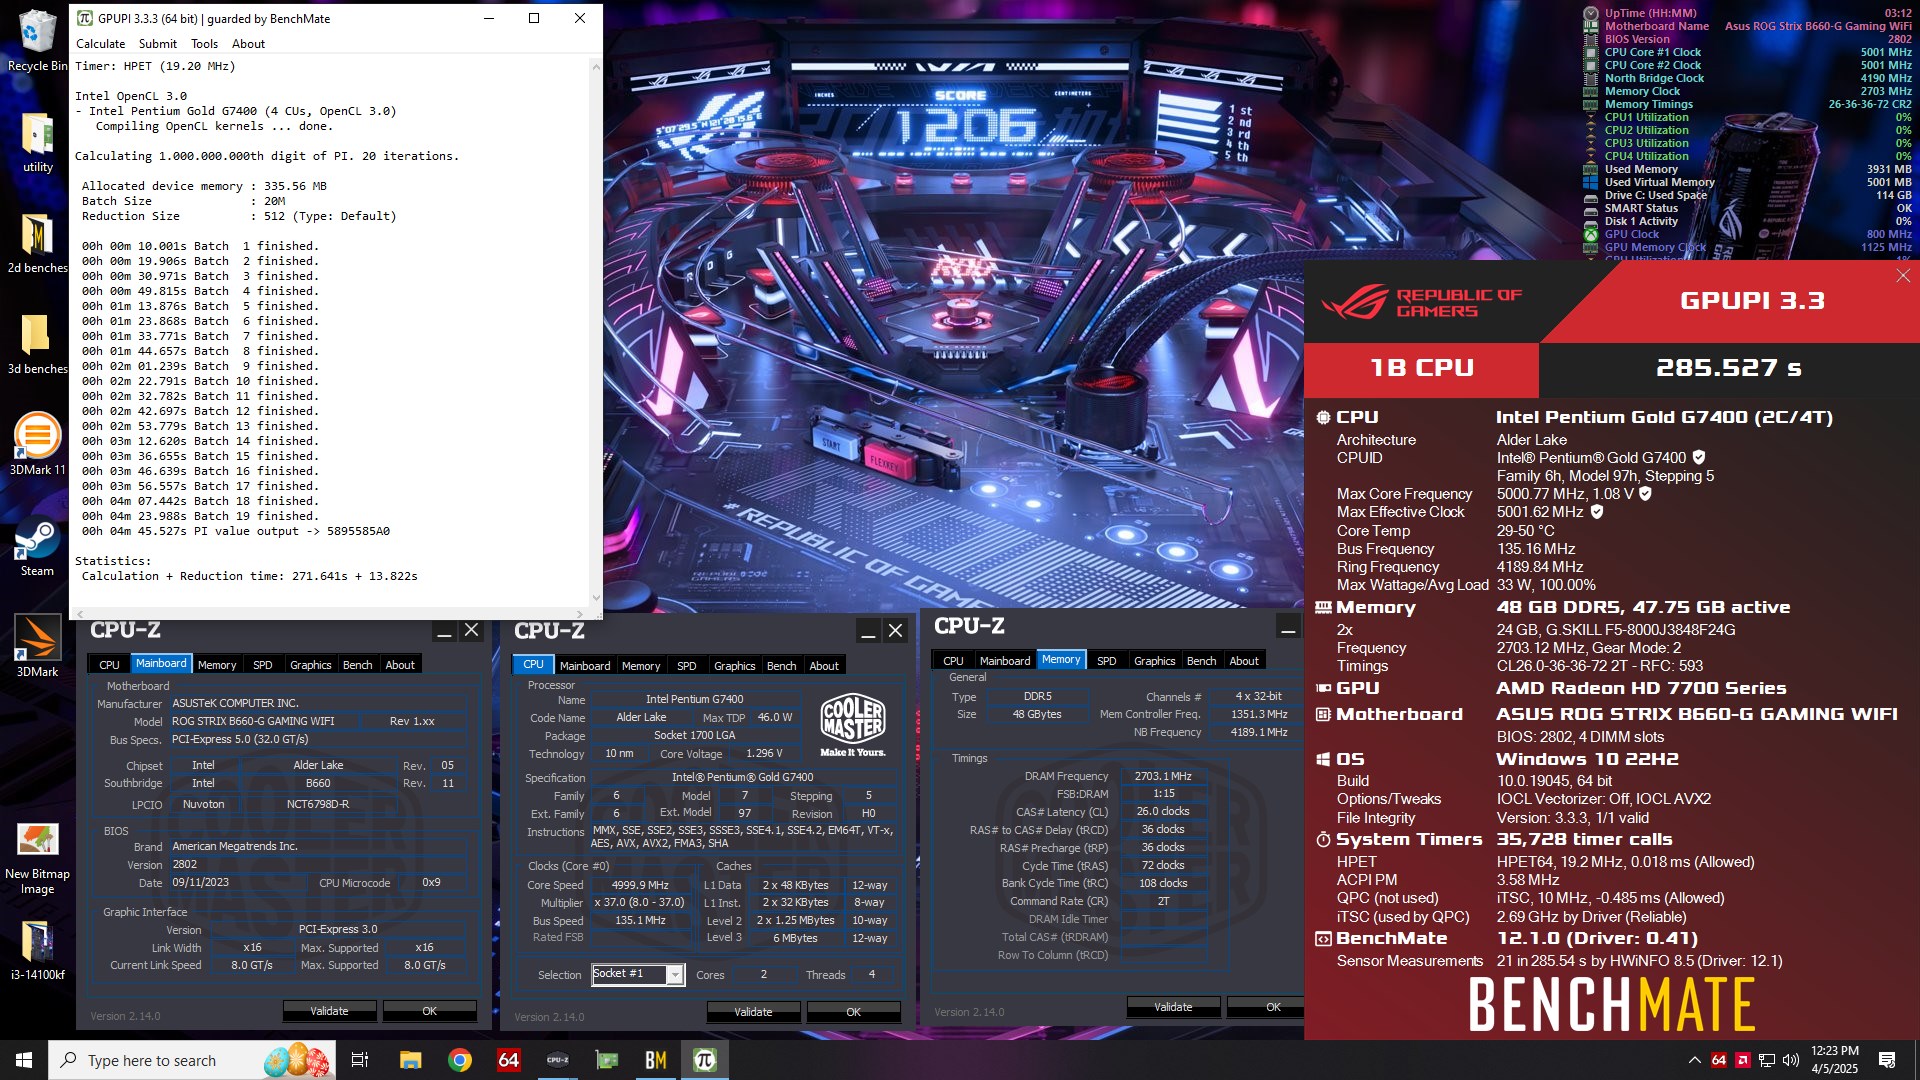Open About tab in Memory CPU-Z window
The height and width of the screenshot is (1080, 1920).
[x=1244, y=661]
